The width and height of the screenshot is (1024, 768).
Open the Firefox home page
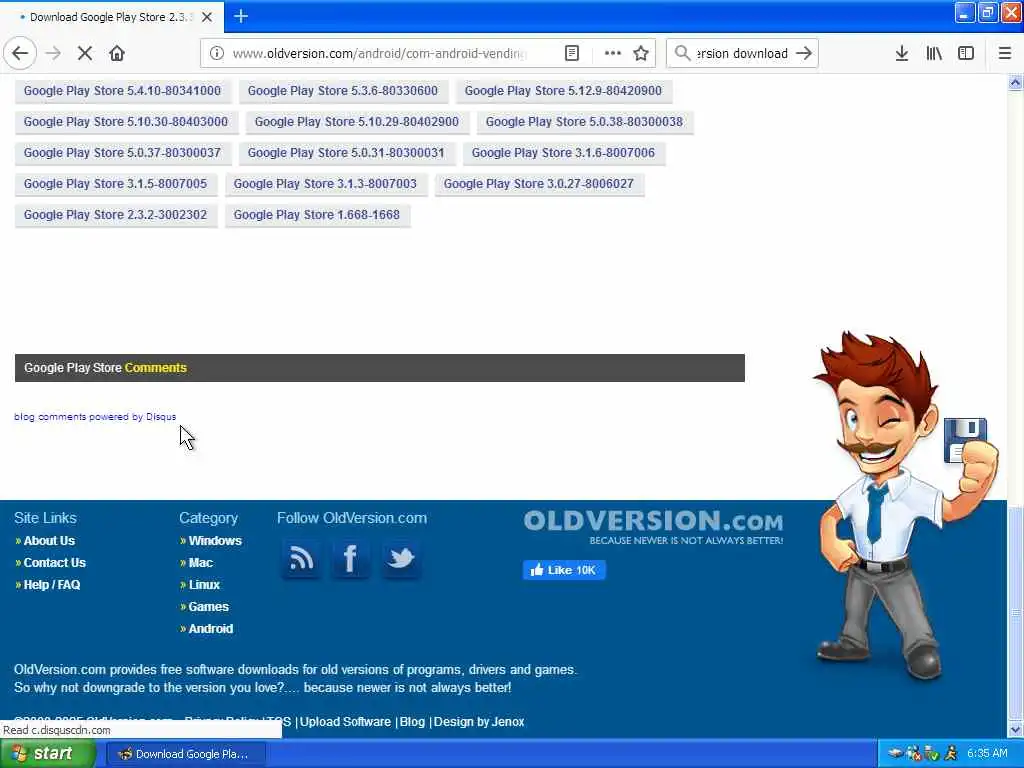click(x=117, y=53)
